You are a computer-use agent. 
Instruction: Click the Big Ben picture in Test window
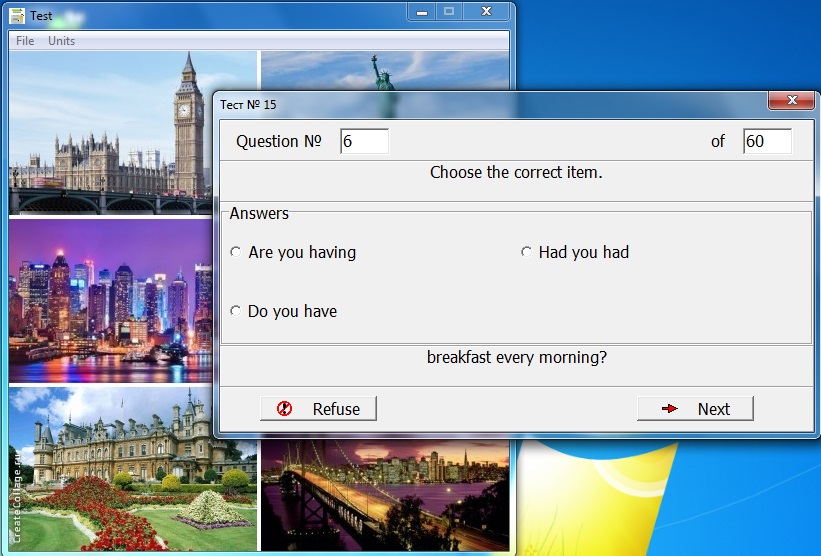[x=111, y=132]
